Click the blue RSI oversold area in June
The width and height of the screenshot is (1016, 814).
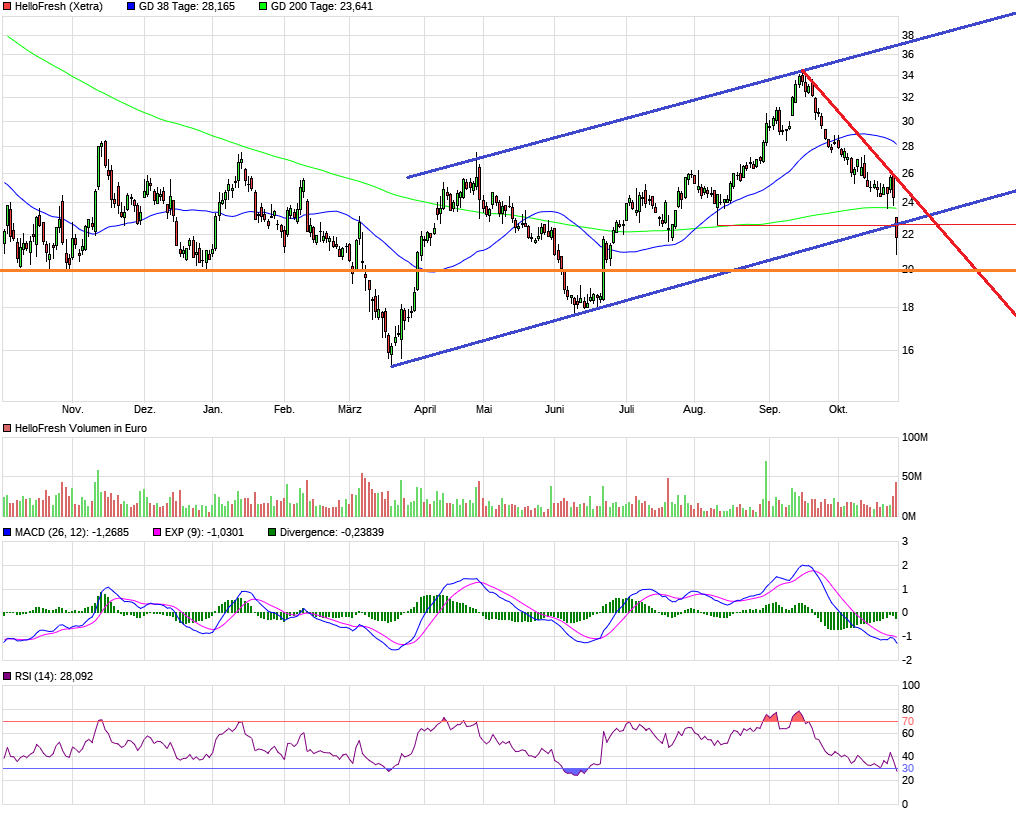pyautogui.click(x=575, y=772)
